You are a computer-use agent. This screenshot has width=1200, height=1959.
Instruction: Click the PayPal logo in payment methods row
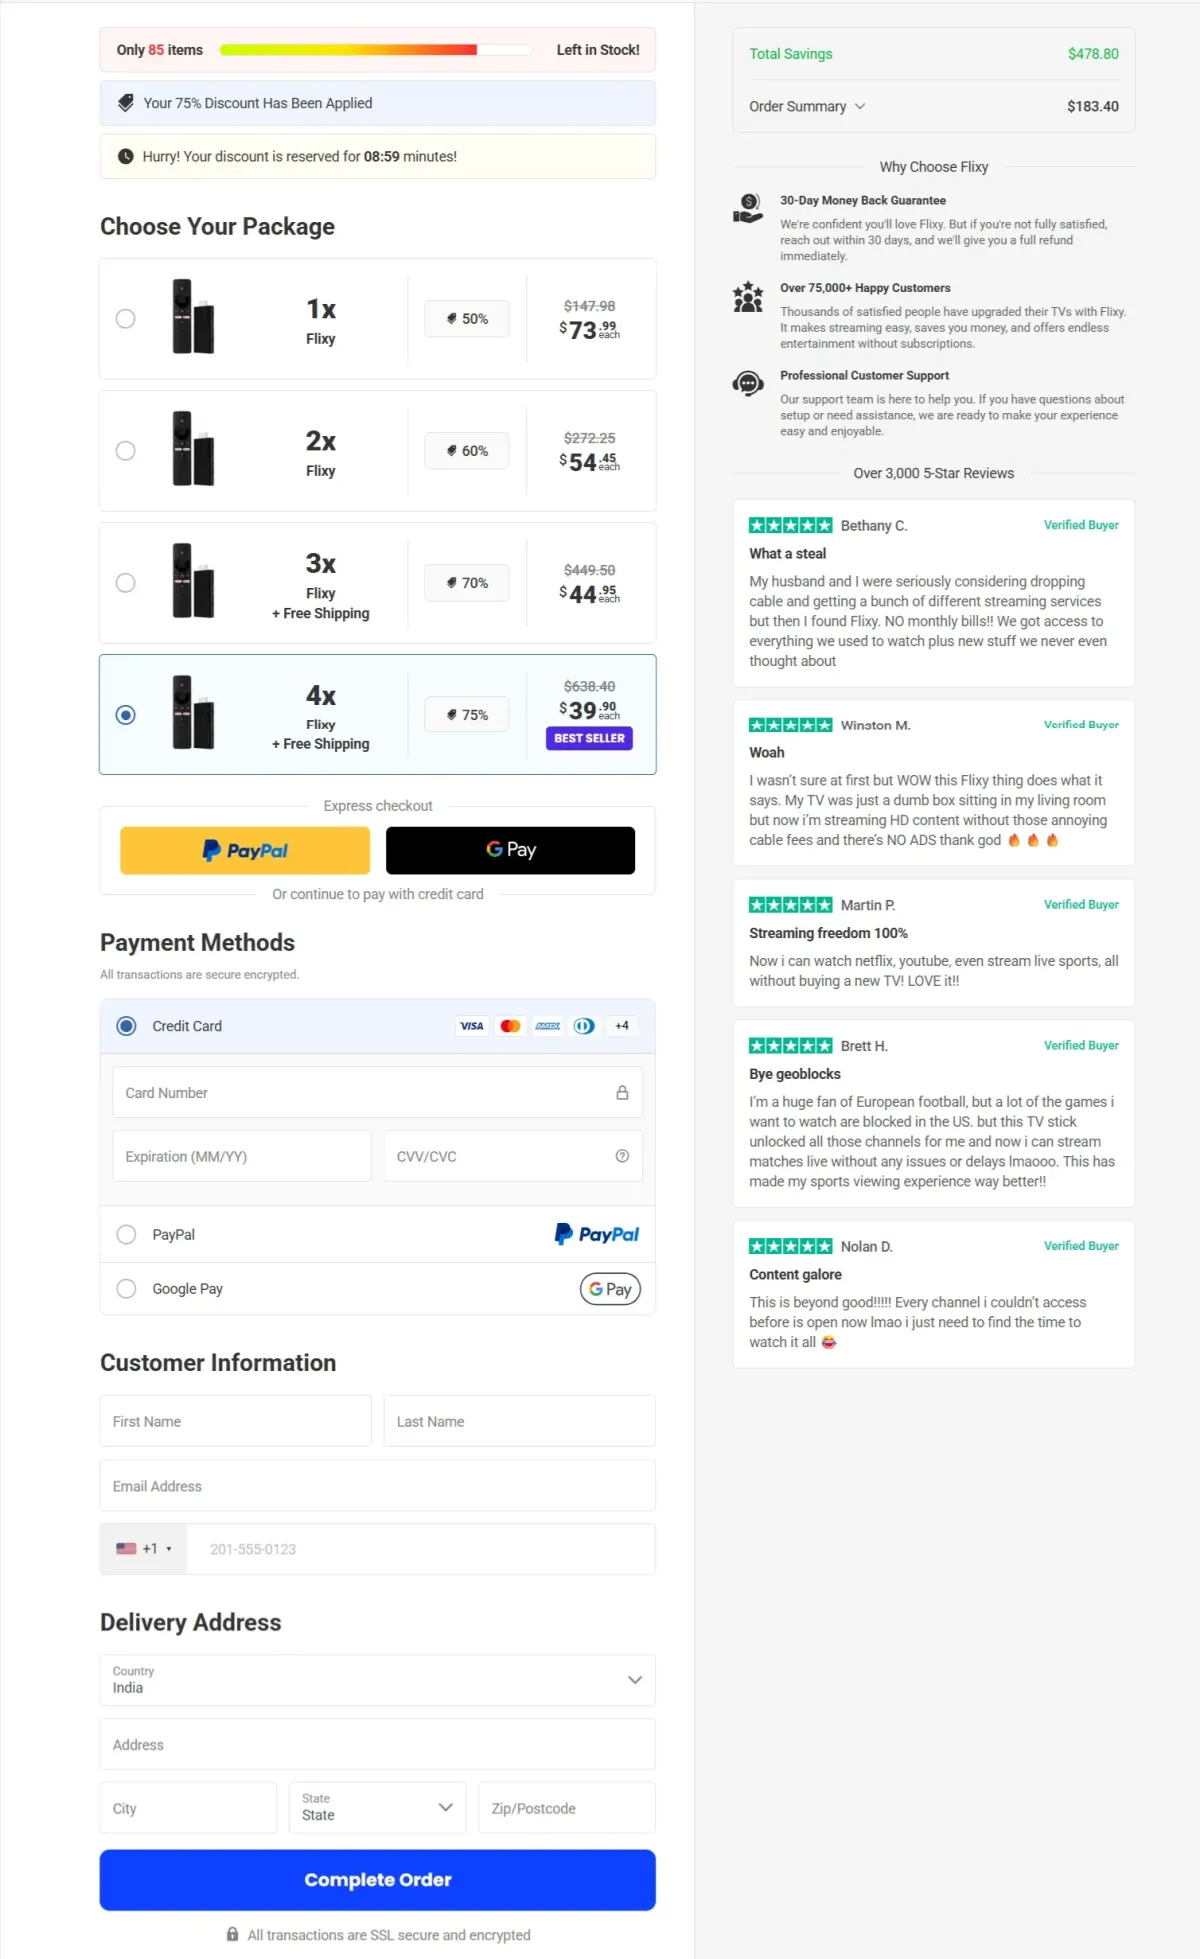point(597,1234)
